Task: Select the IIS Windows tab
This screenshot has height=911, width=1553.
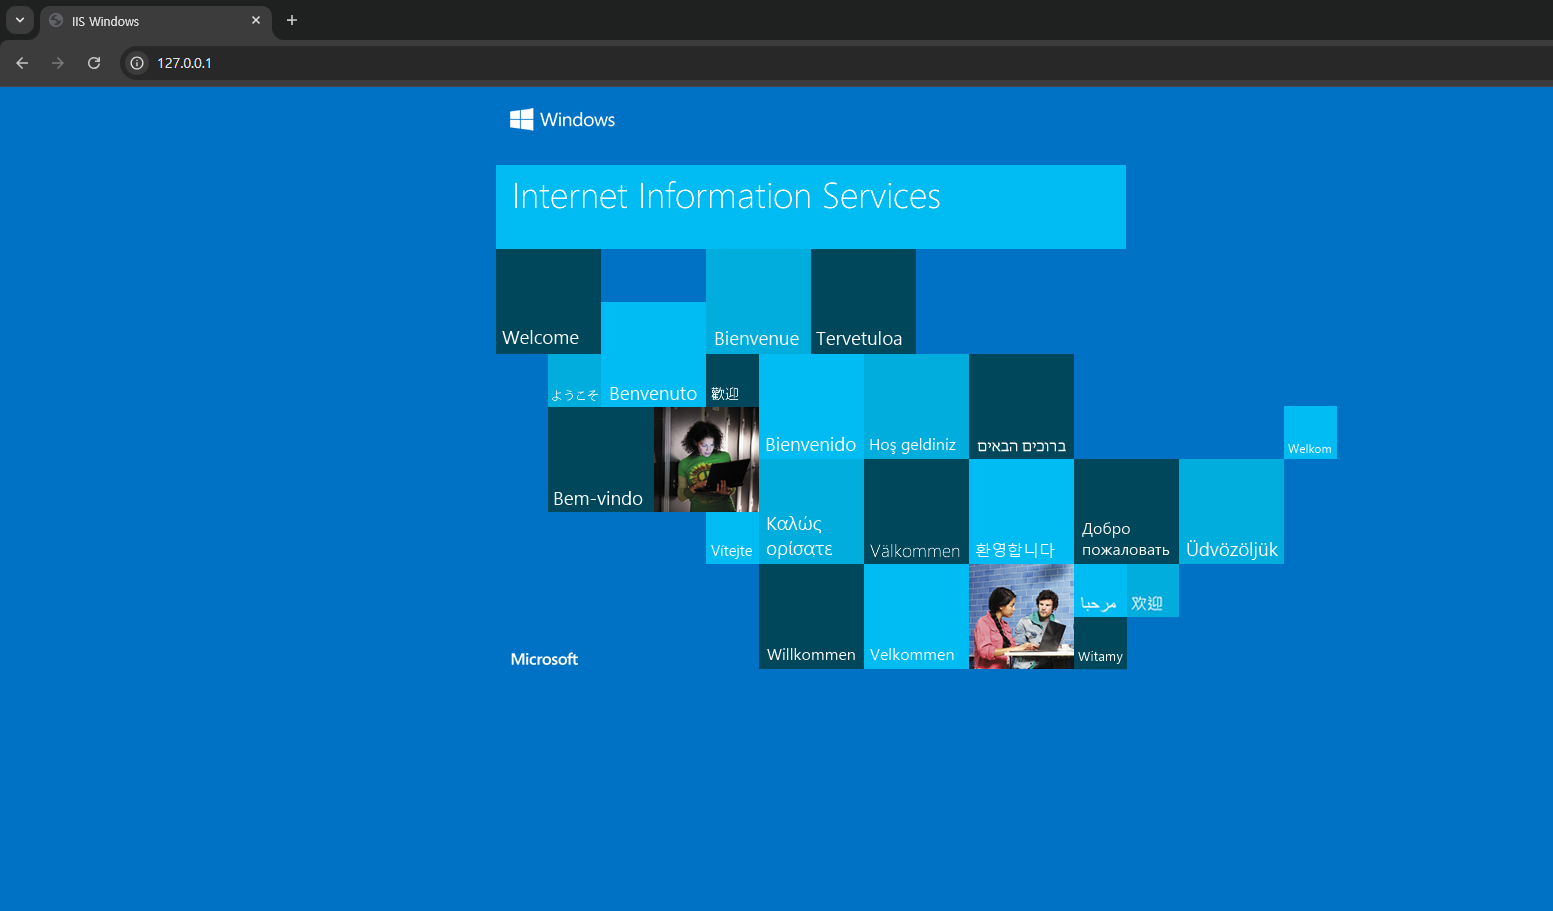Action: pyautogui.click(x=156, y=21)
